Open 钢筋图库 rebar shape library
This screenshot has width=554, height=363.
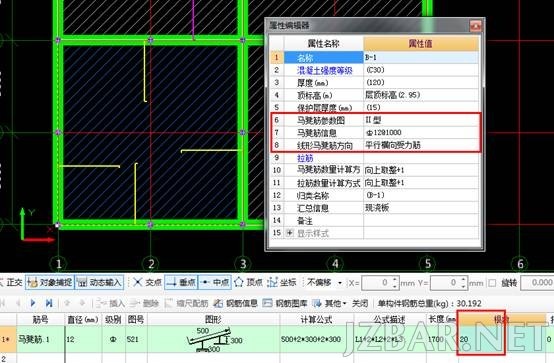(x=285, y=303)
